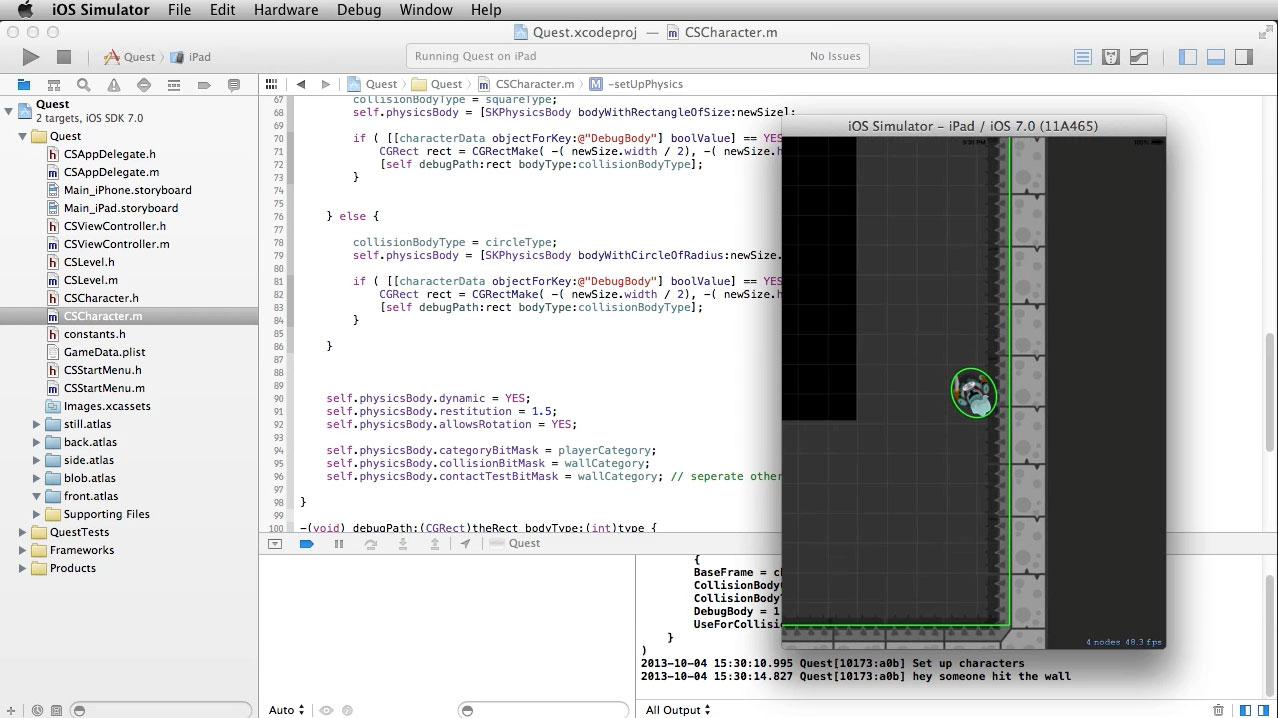Pause program execution in debug bar
Image resolution: width=1278 pixels, height=718 pixels.
pos(339,544)
